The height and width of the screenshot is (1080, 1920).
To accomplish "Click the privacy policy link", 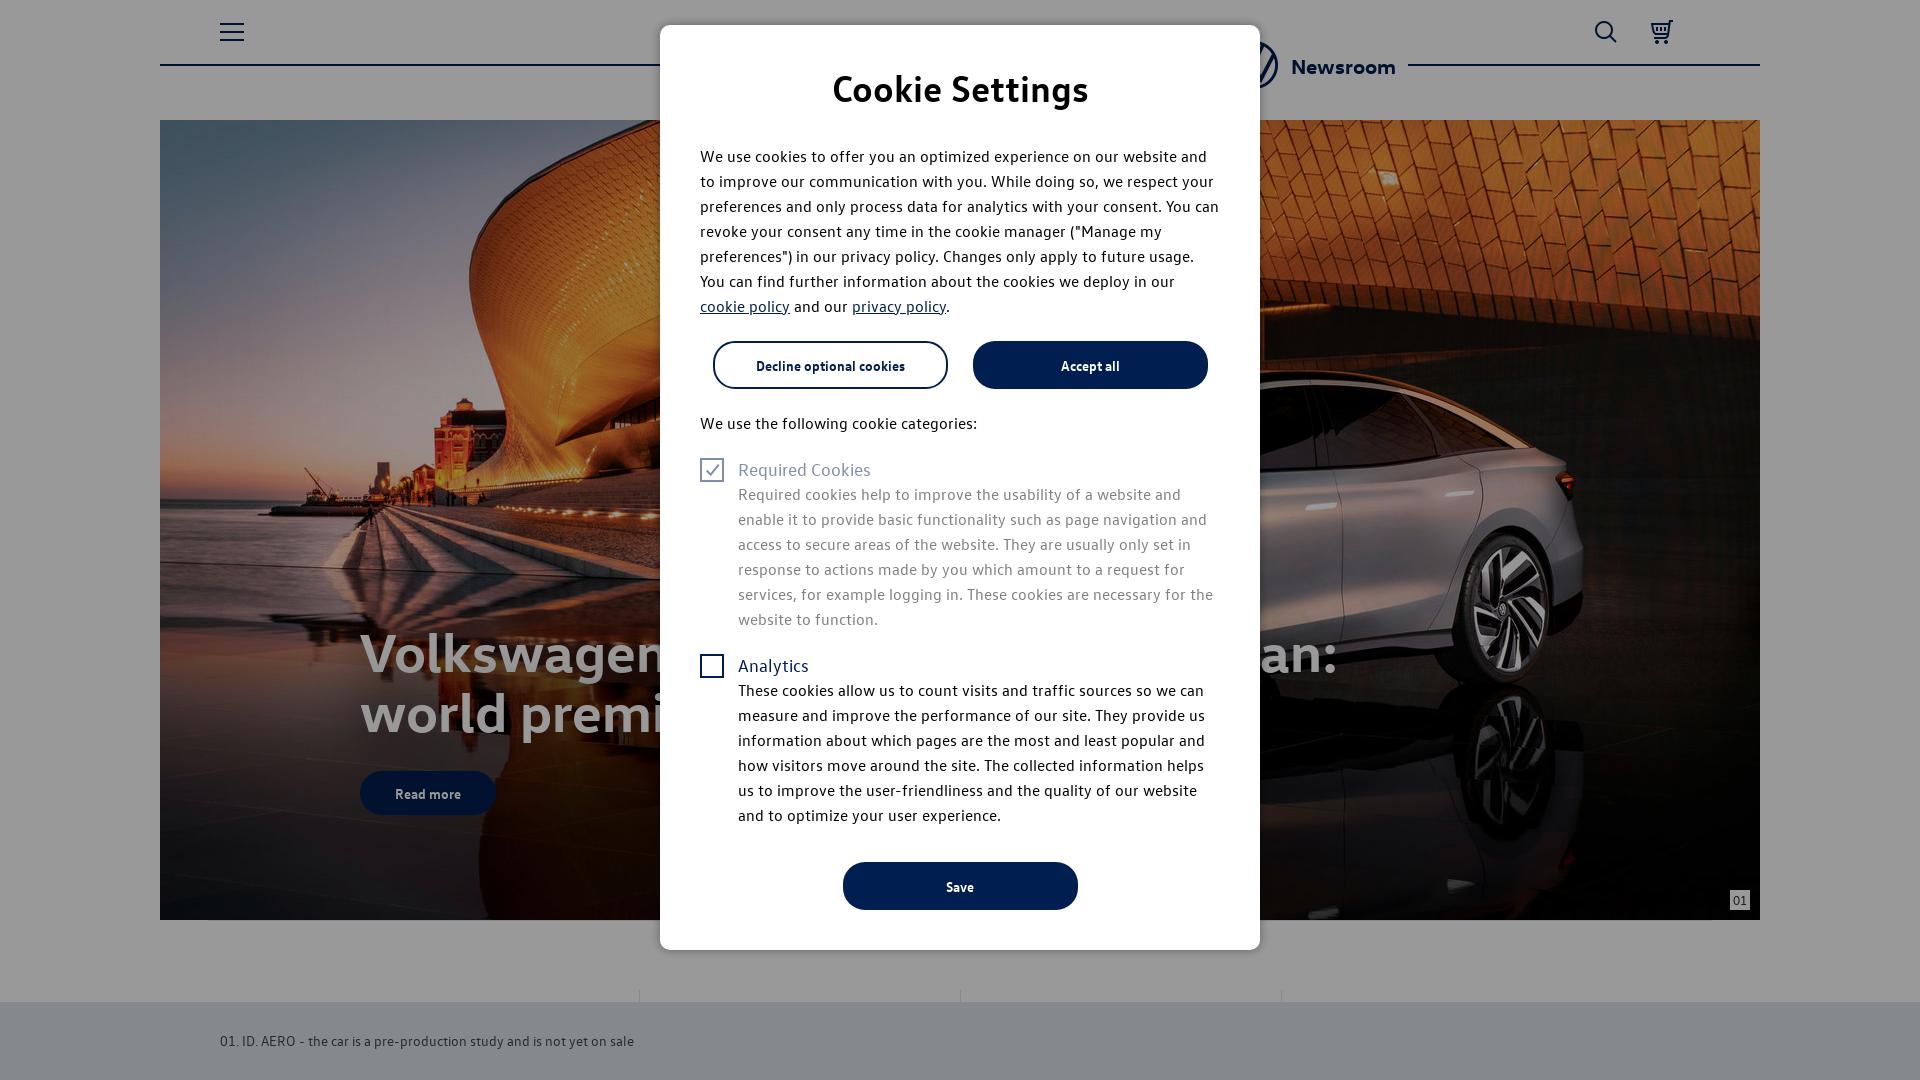I will pos(898,306).
